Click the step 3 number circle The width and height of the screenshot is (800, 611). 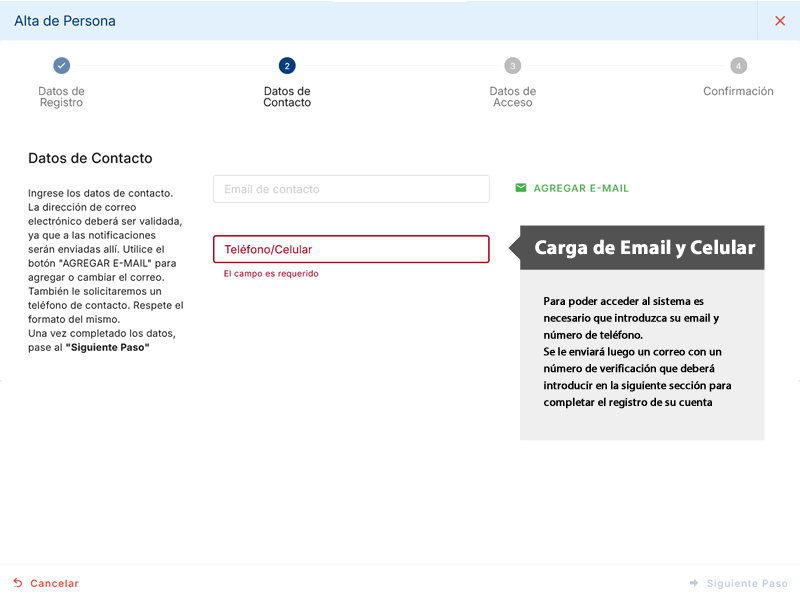513,66
